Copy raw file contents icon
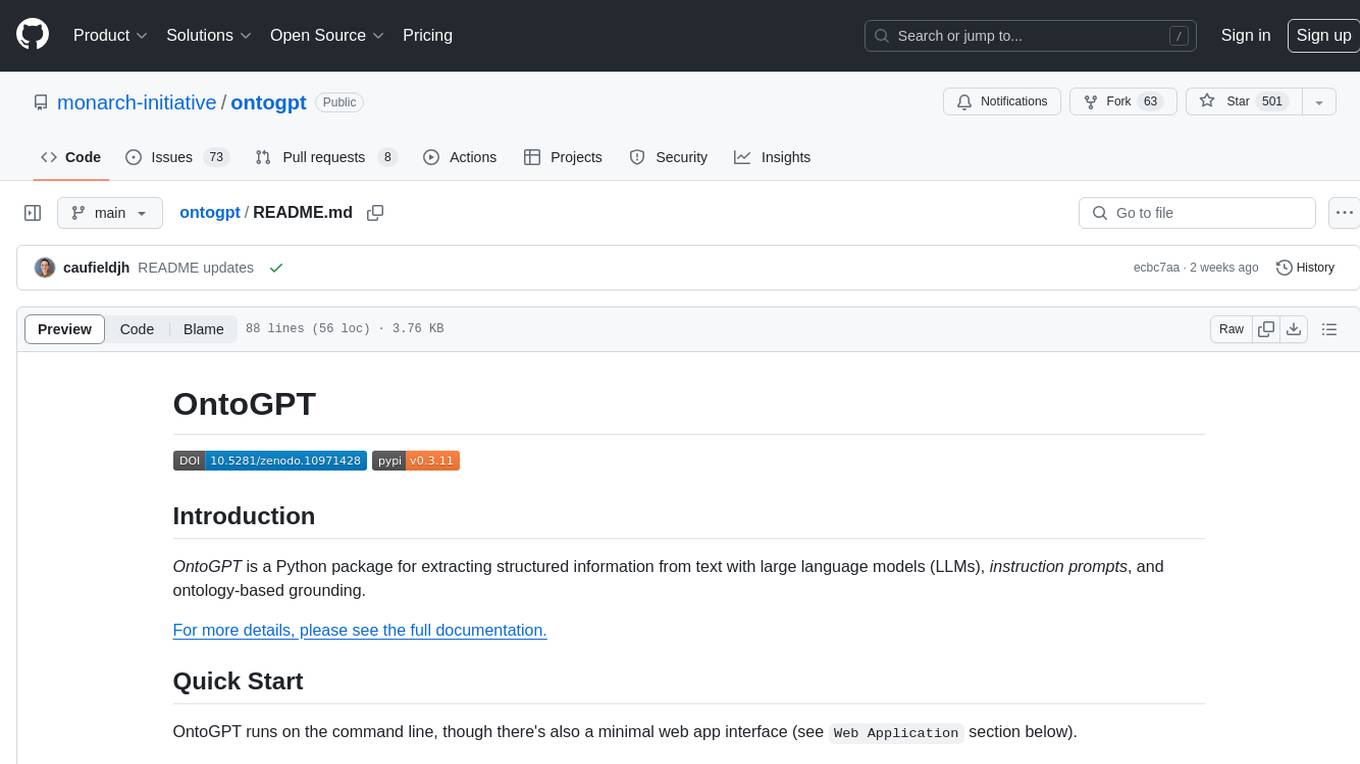The height and width of the screenshot is (764, 1360). (x=1266, y=329)
